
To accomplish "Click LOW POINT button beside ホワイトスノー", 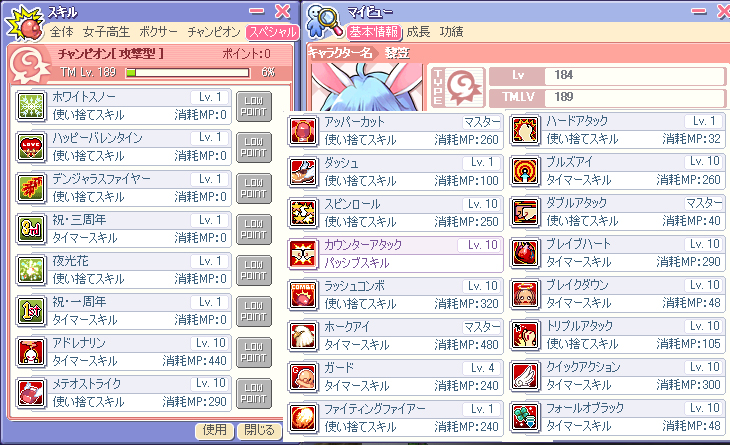I will [254, 107].
